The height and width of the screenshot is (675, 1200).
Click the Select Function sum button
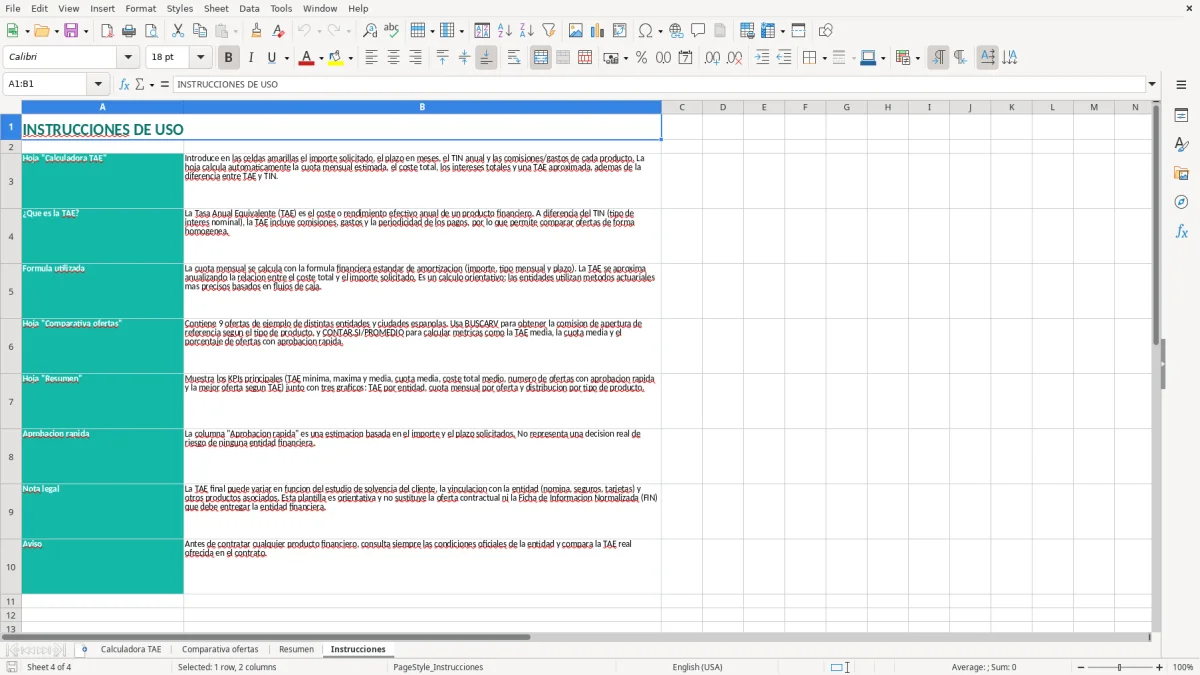140,84
